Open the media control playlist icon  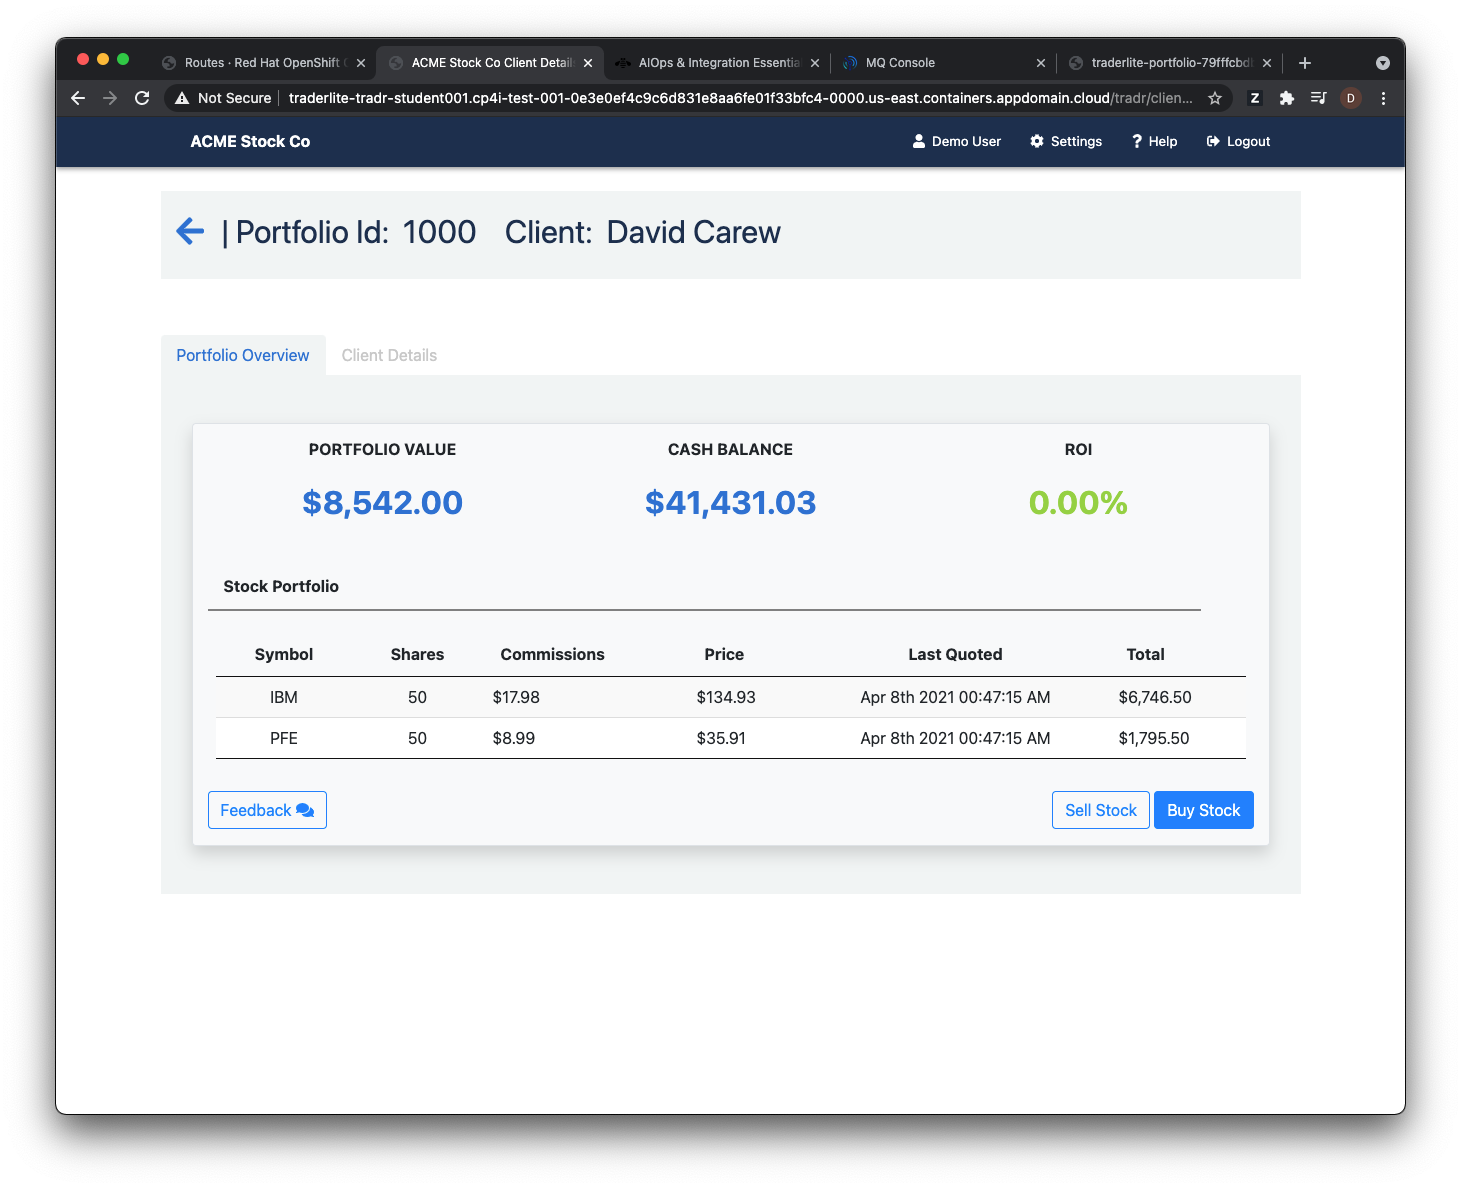tap(1318, 98)
